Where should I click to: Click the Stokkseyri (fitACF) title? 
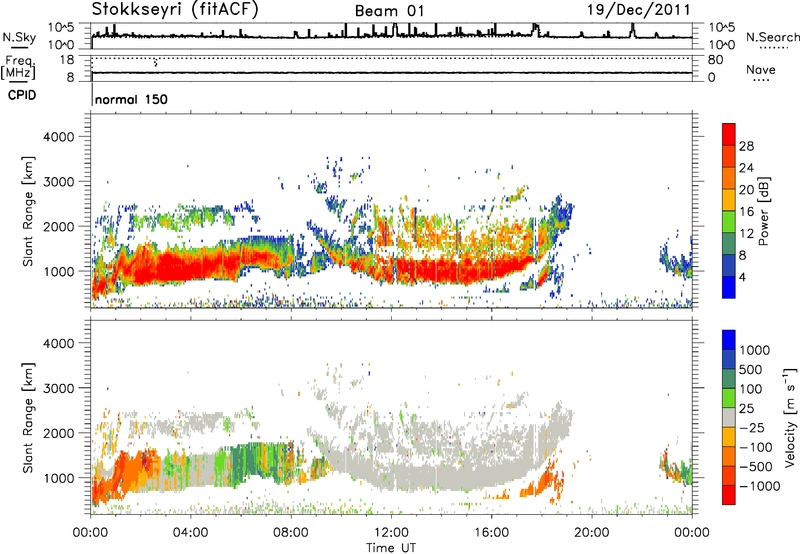175,10
